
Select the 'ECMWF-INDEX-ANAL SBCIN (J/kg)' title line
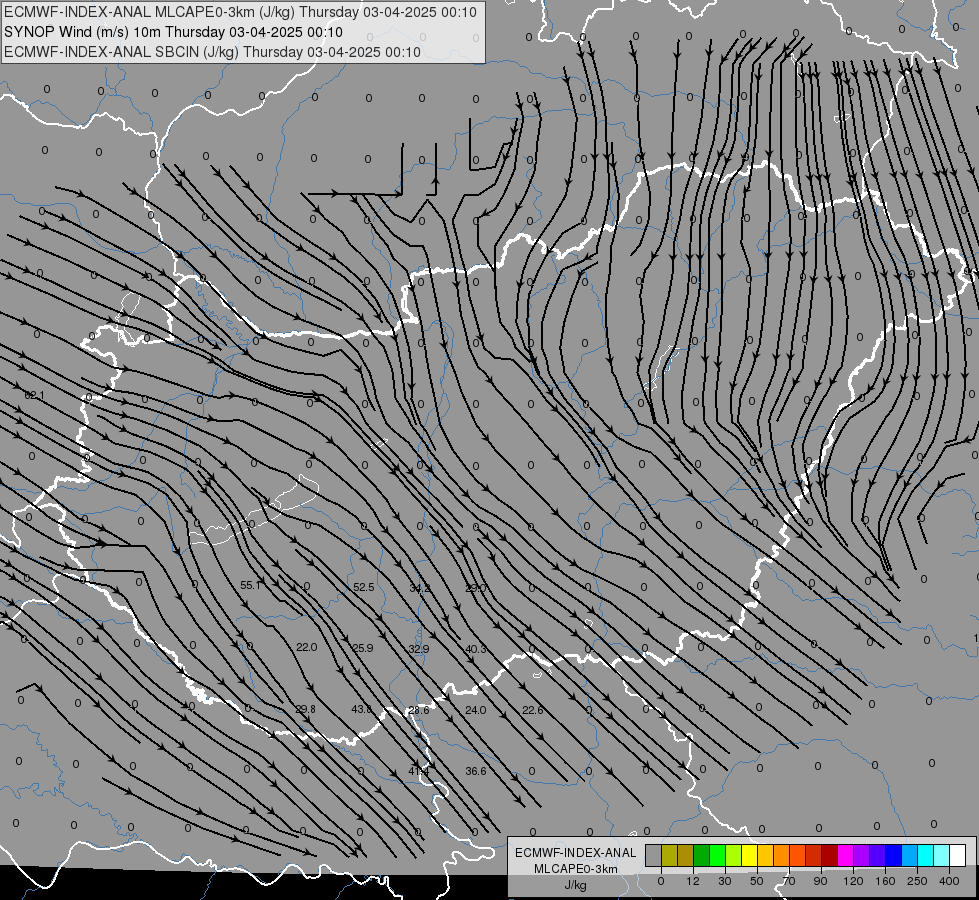pos(212,52)
